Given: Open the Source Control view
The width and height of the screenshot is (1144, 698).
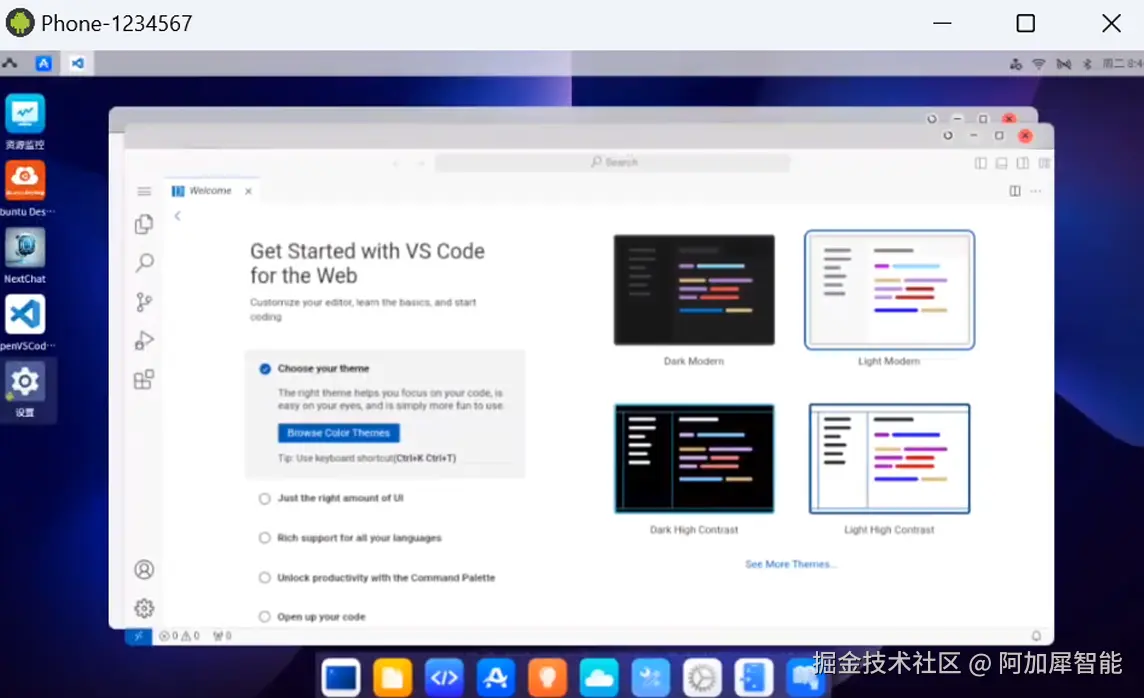Looking at the screenshot, I should click(x=144, y=302).
